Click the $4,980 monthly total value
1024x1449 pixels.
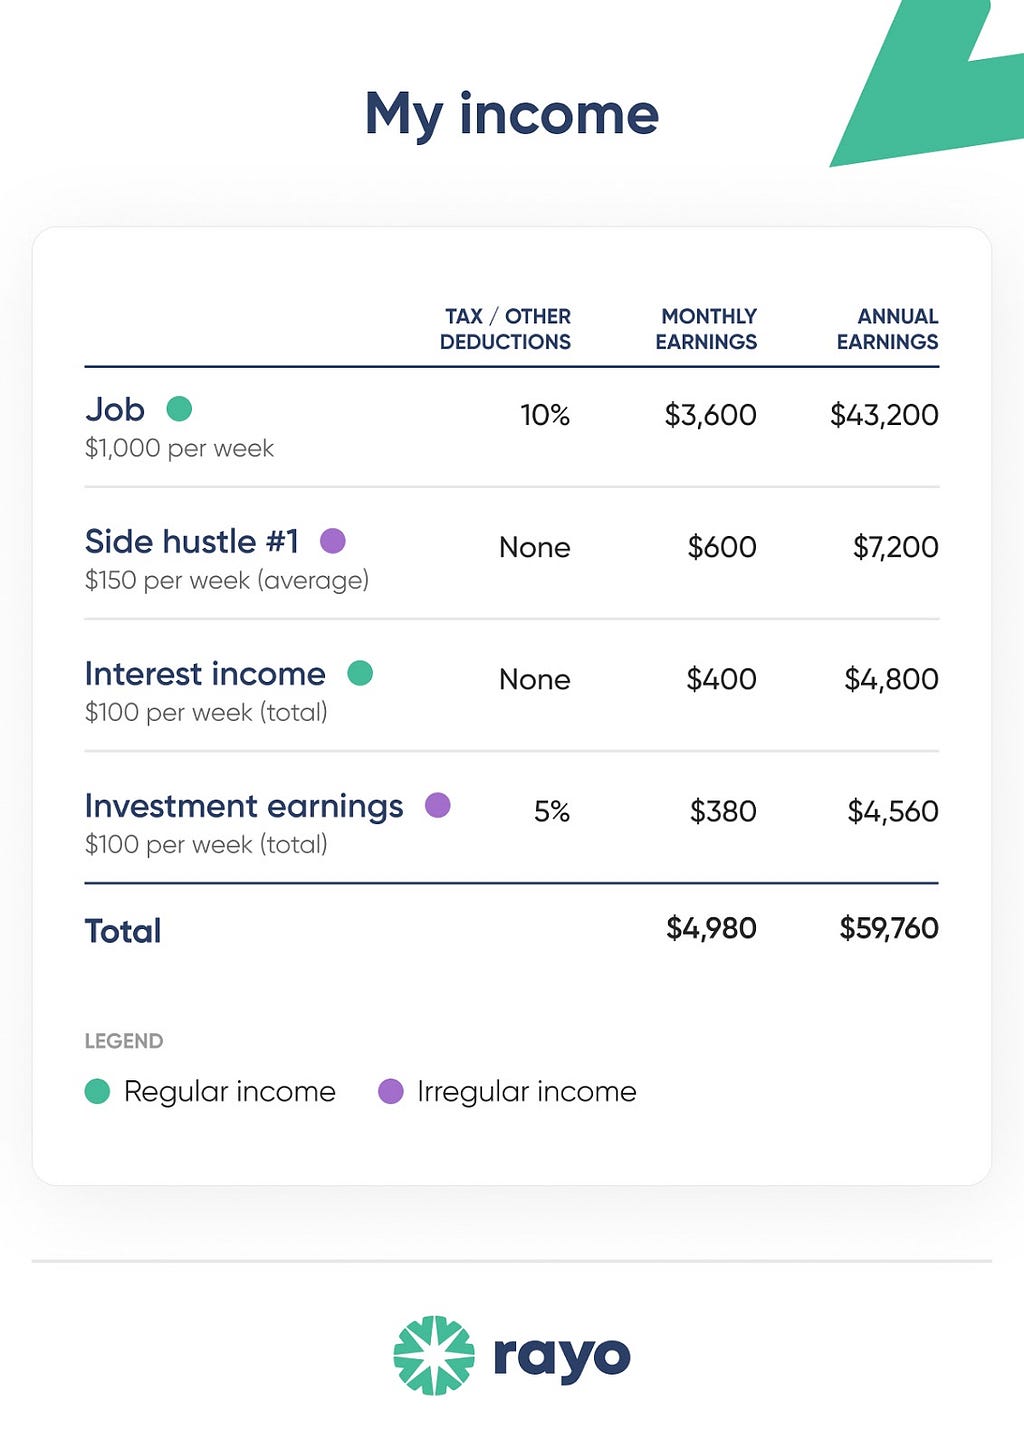click(711, 928)
